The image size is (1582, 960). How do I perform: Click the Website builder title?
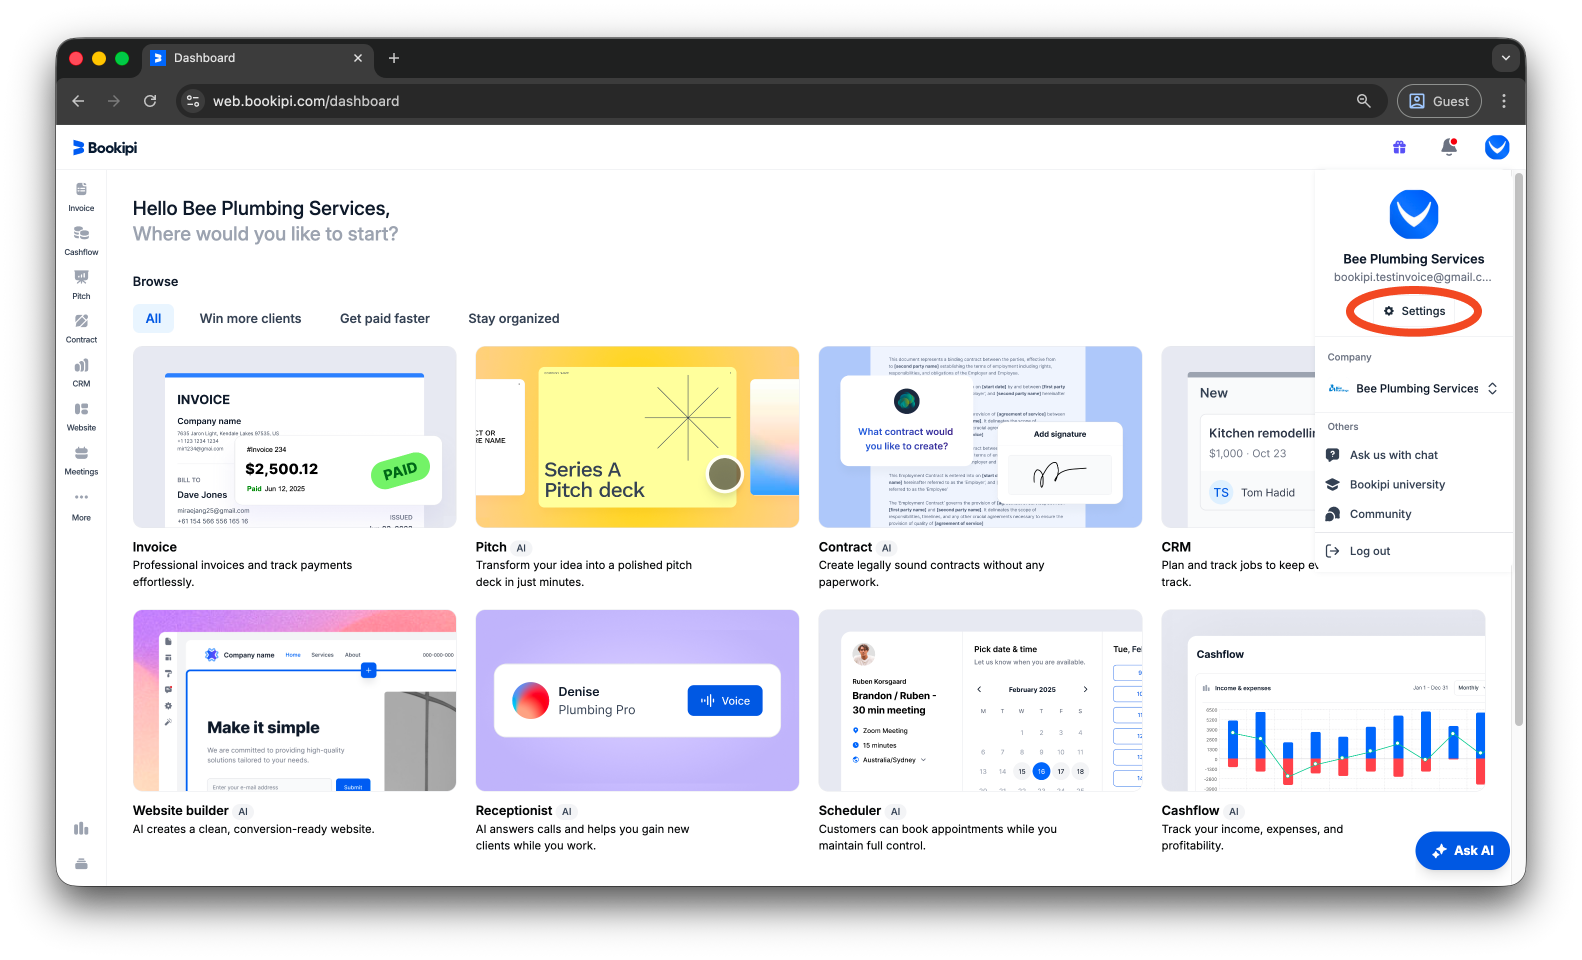point(181,811)
